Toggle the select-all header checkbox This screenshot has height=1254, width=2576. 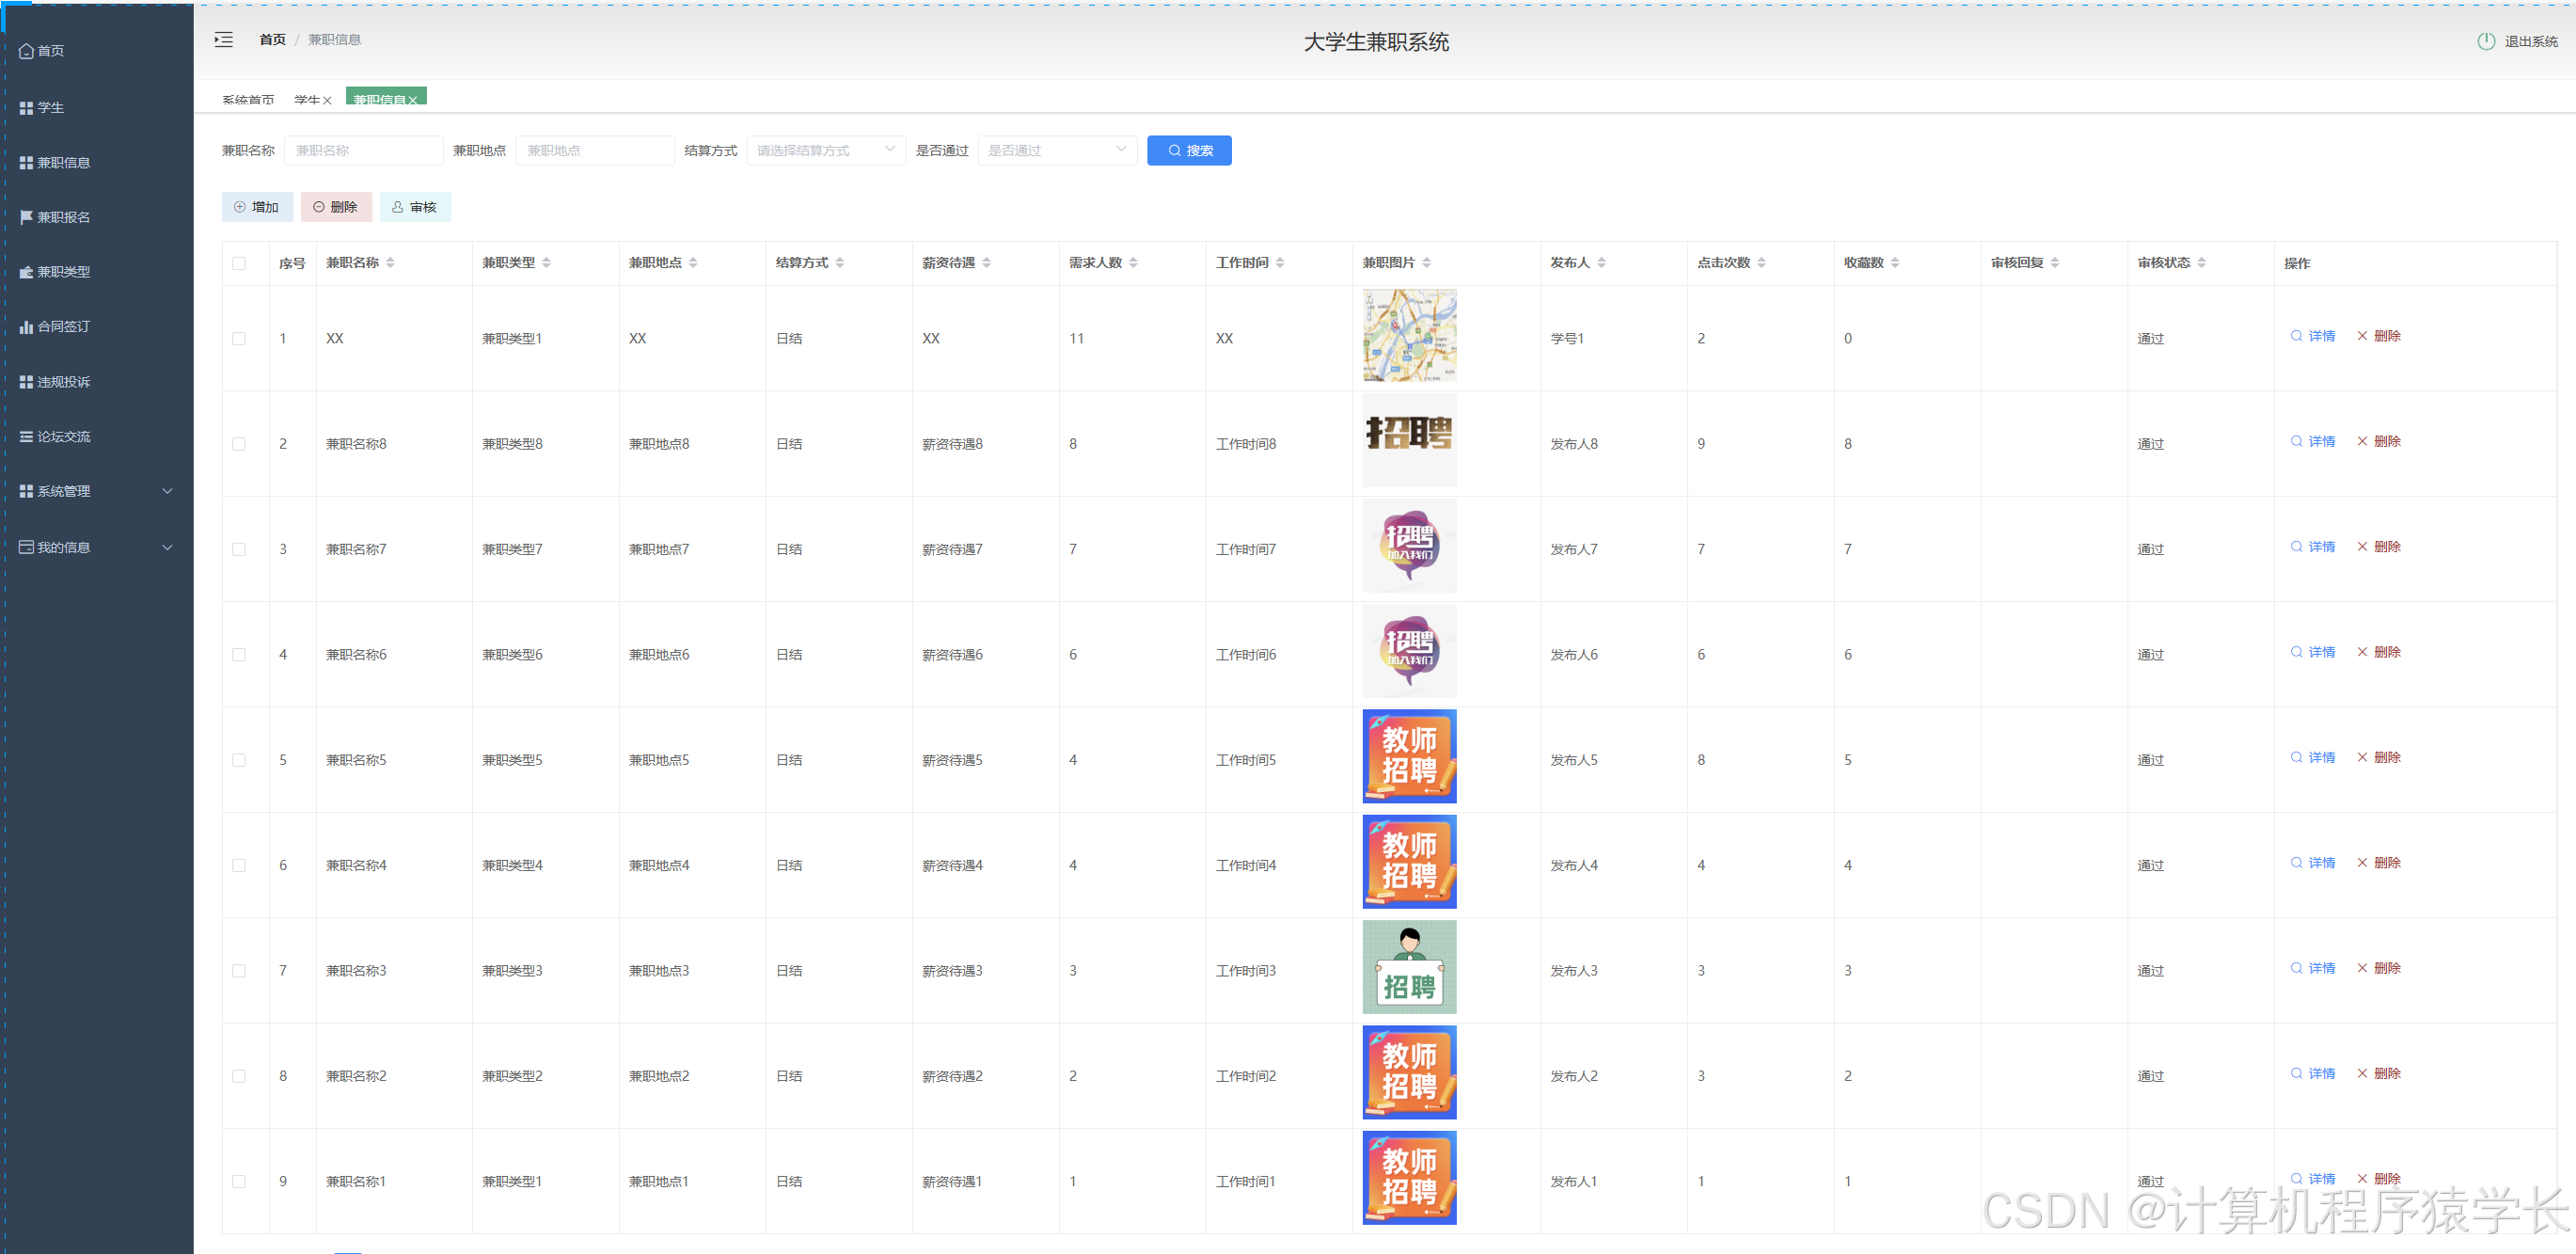(239, 264)
